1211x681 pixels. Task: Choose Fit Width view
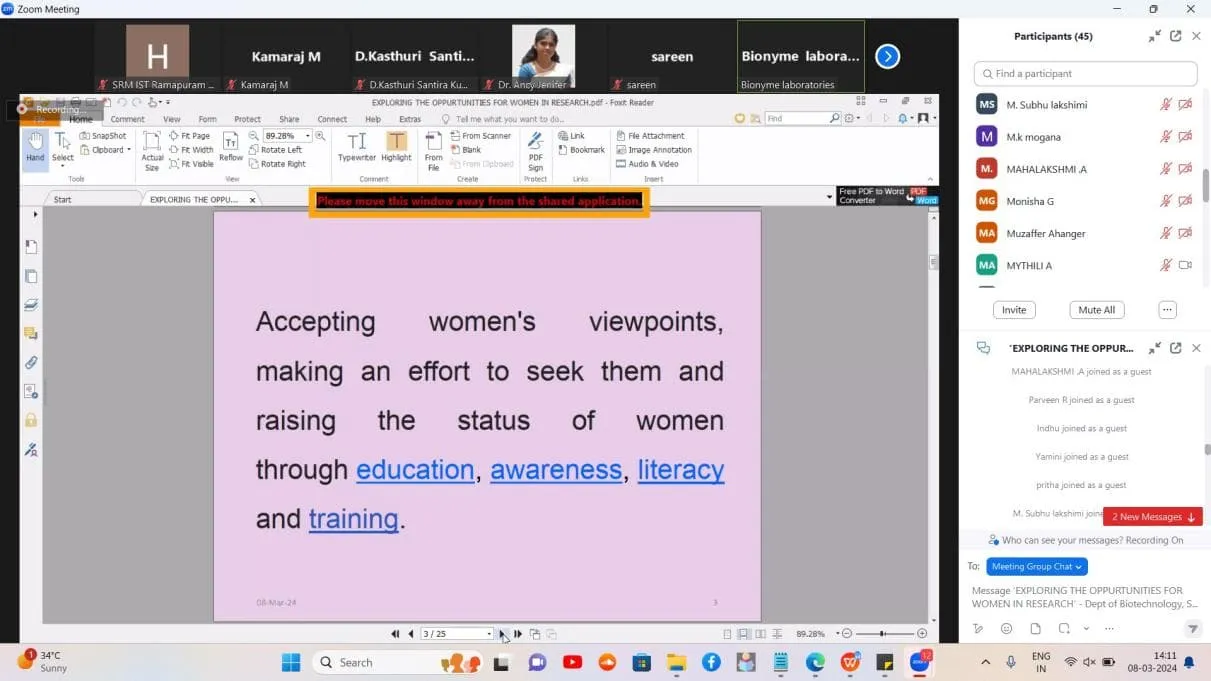pyautogui.click(x=191, y=150)
